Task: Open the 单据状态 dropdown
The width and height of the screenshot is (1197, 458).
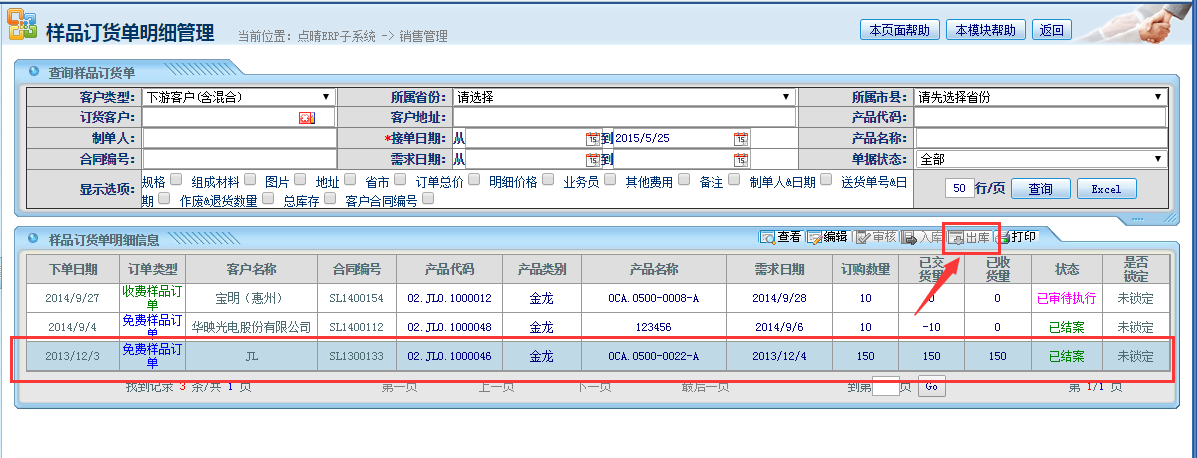Action: (x=1158, y=159)
